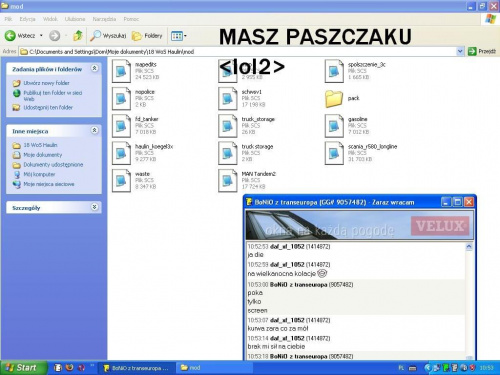Open the views mode dropdown icon
Viewport: 500px width, 375px height.
coord(179,36)
